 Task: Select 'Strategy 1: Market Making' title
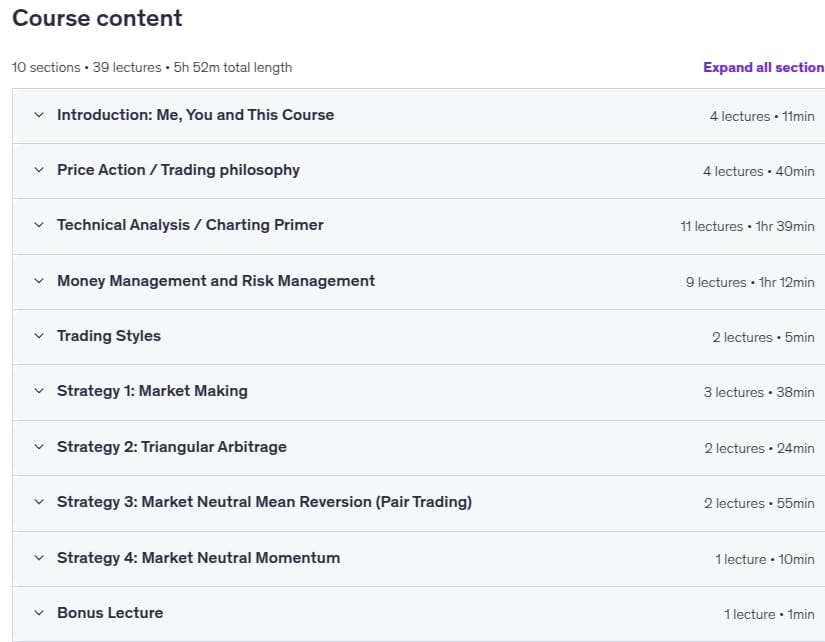click(153, 391)
